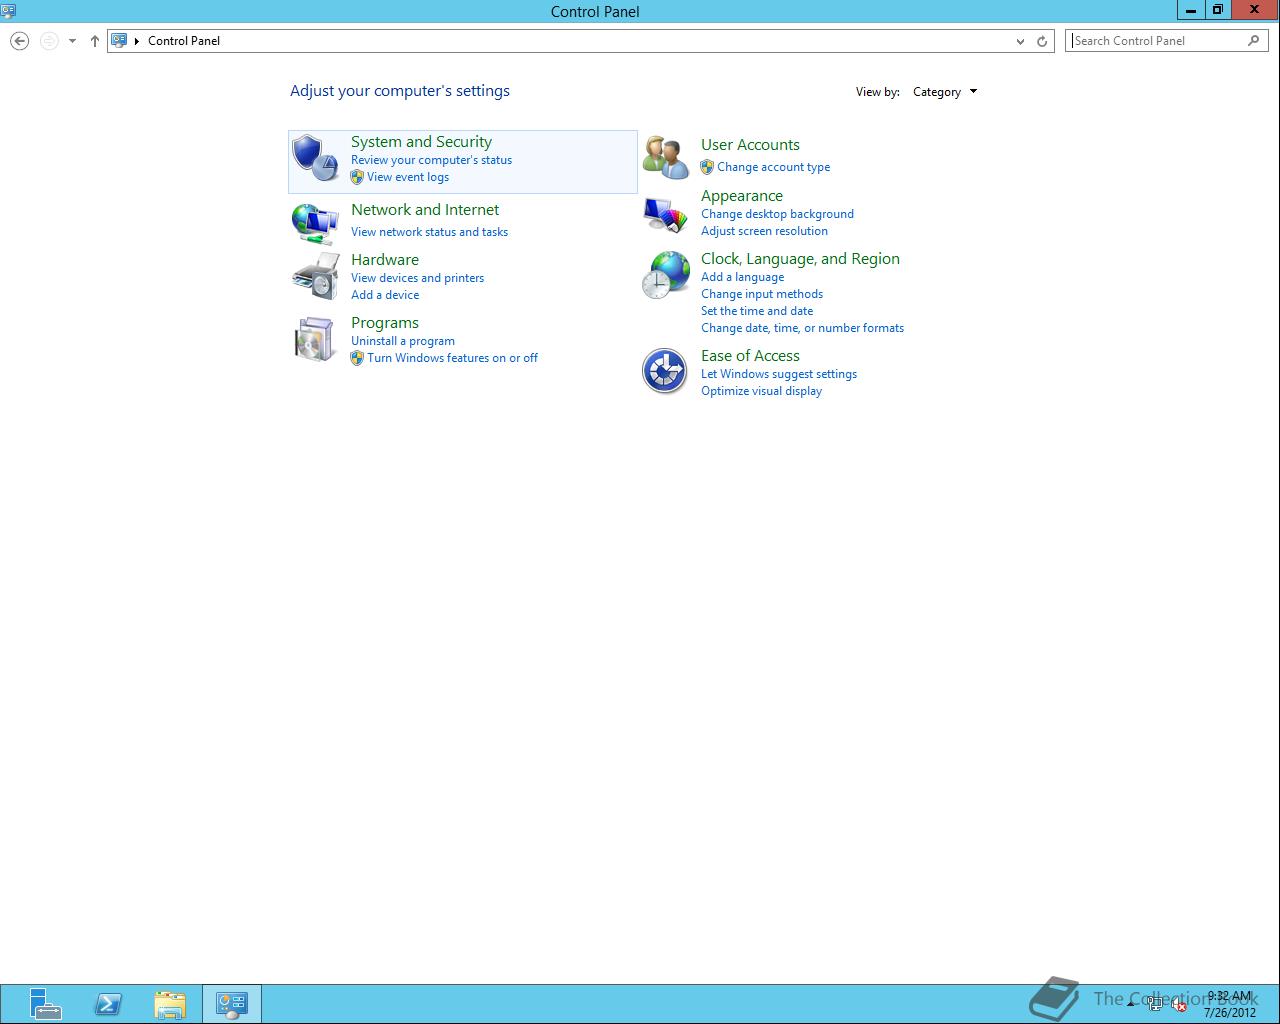Expand the breadcrumb arrow before Control Panel
1280x1024 pixels.
(137, 41)
